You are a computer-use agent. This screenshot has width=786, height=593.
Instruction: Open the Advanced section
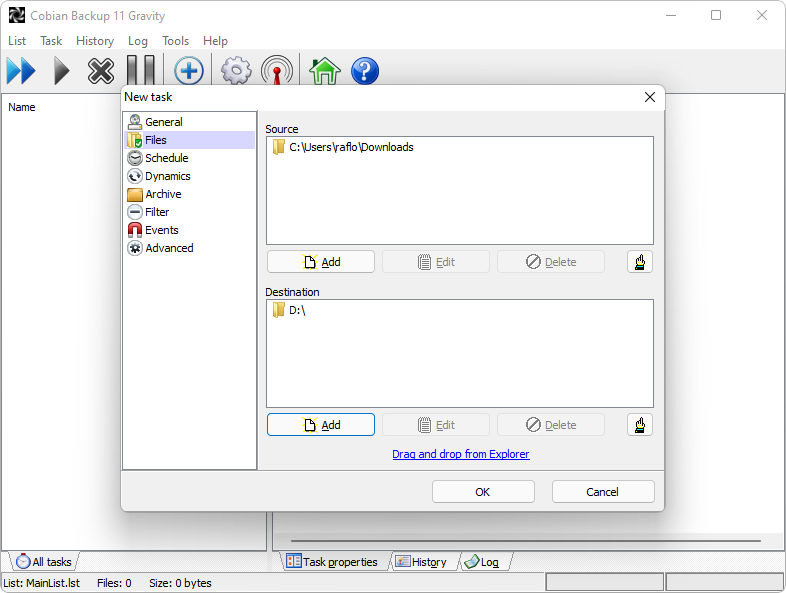[189, 248]
